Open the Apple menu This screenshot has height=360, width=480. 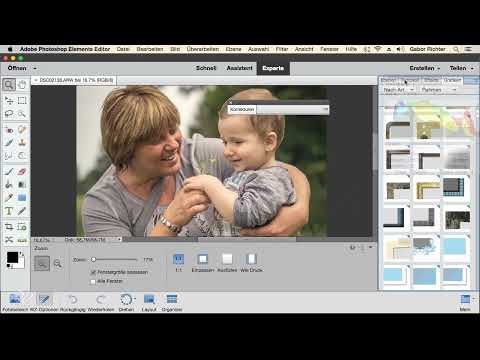coord(10,49)
